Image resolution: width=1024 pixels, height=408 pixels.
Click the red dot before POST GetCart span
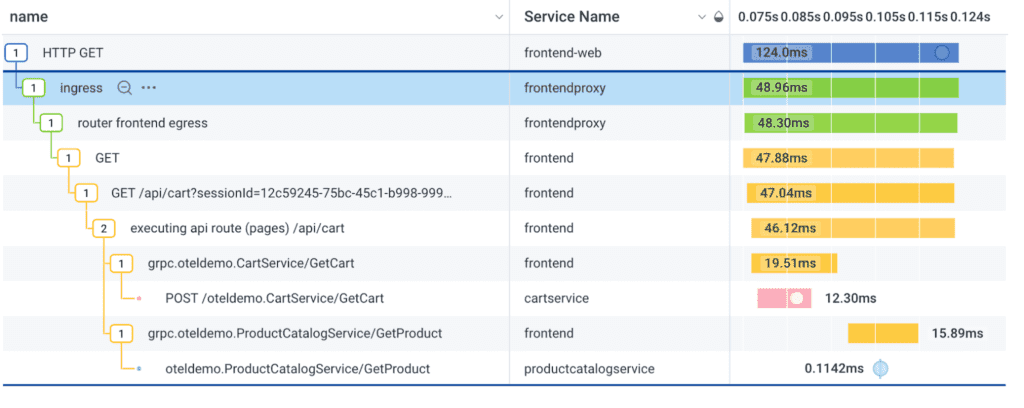pos(139,299)
